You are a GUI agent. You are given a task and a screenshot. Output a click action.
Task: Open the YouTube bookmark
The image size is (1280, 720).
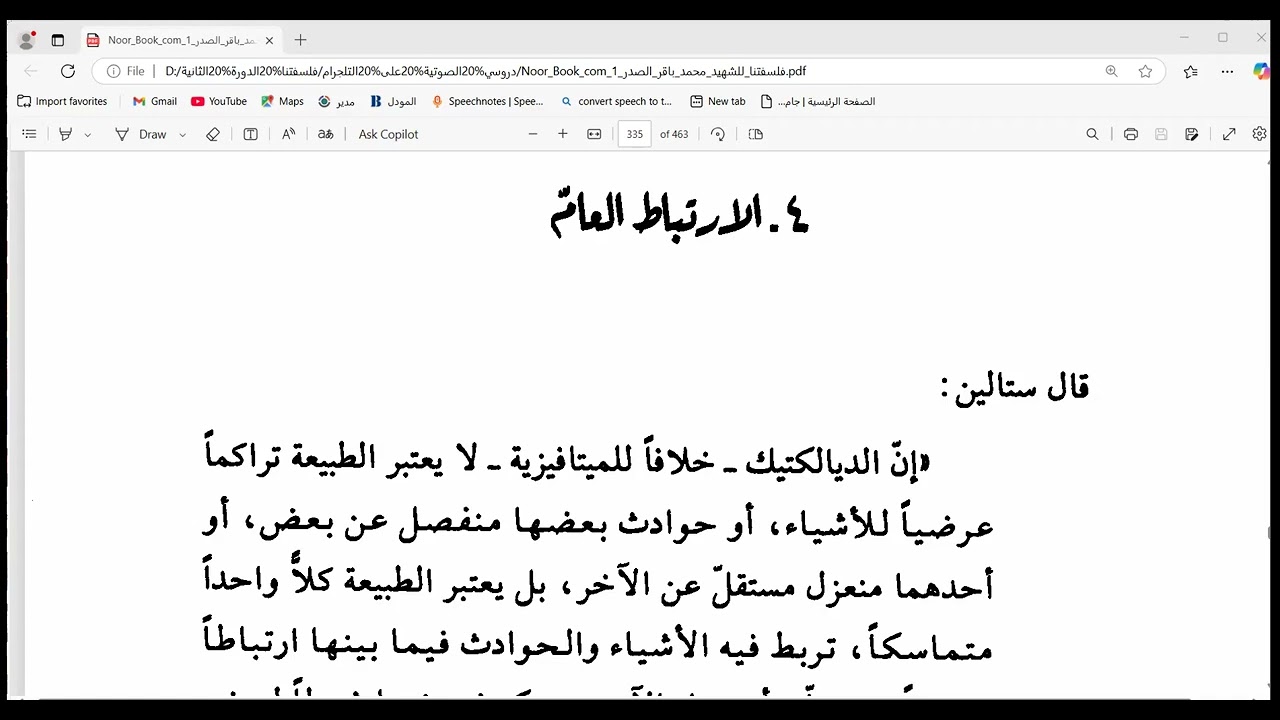point(219,101)
